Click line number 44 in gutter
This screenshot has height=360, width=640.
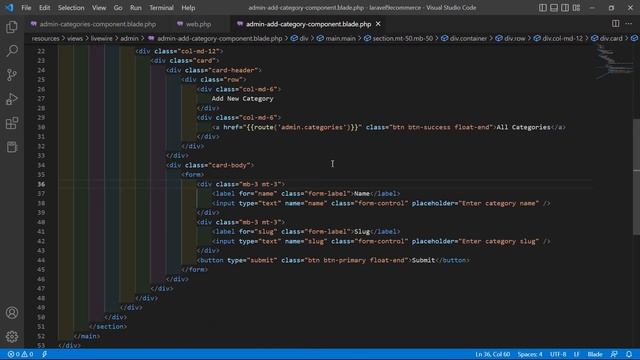[x=41, y=260]
